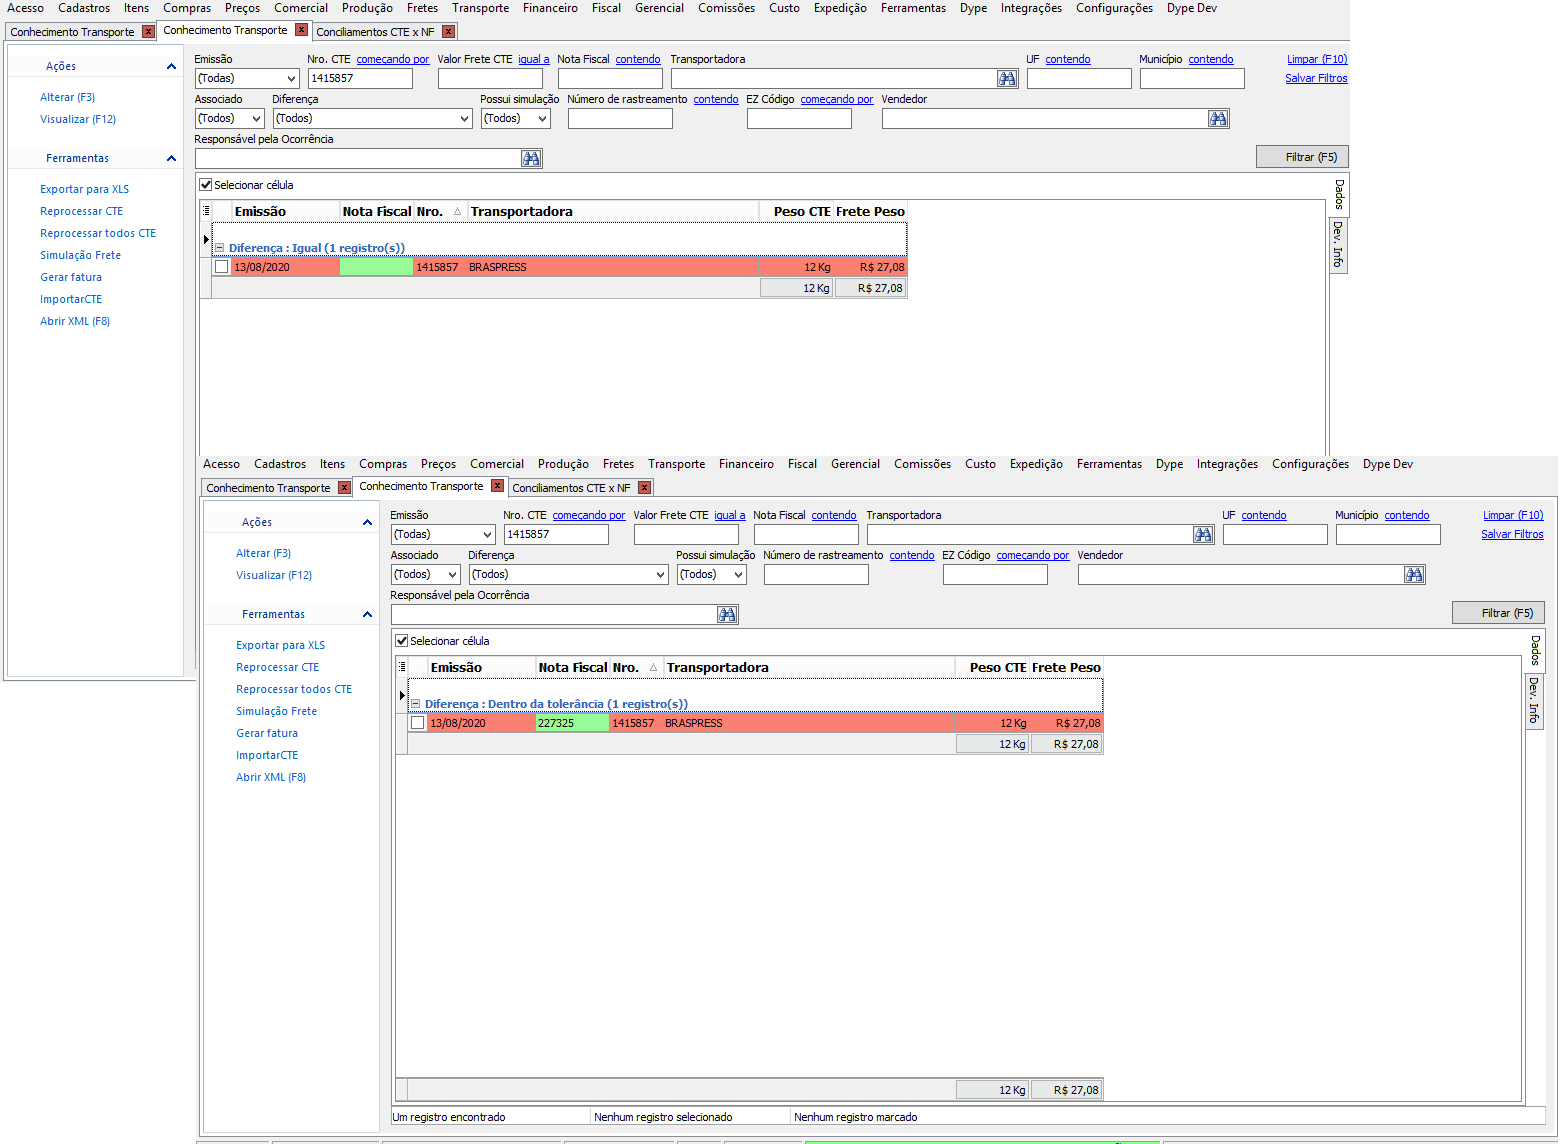The height and width of the screenshot is (1144, 1560).
Task: Open Diferença dropdown in top window
Action: (x=464, y=119)
